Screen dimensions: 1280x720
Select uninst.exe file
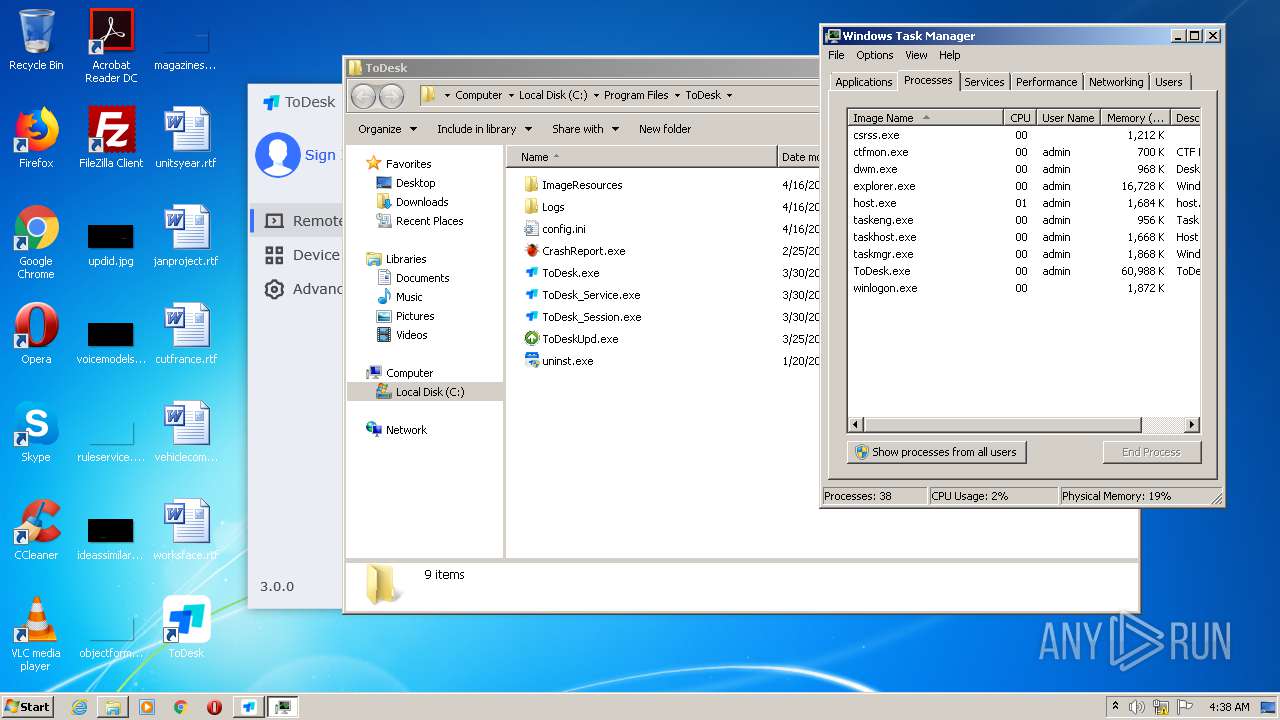point(559,361)
